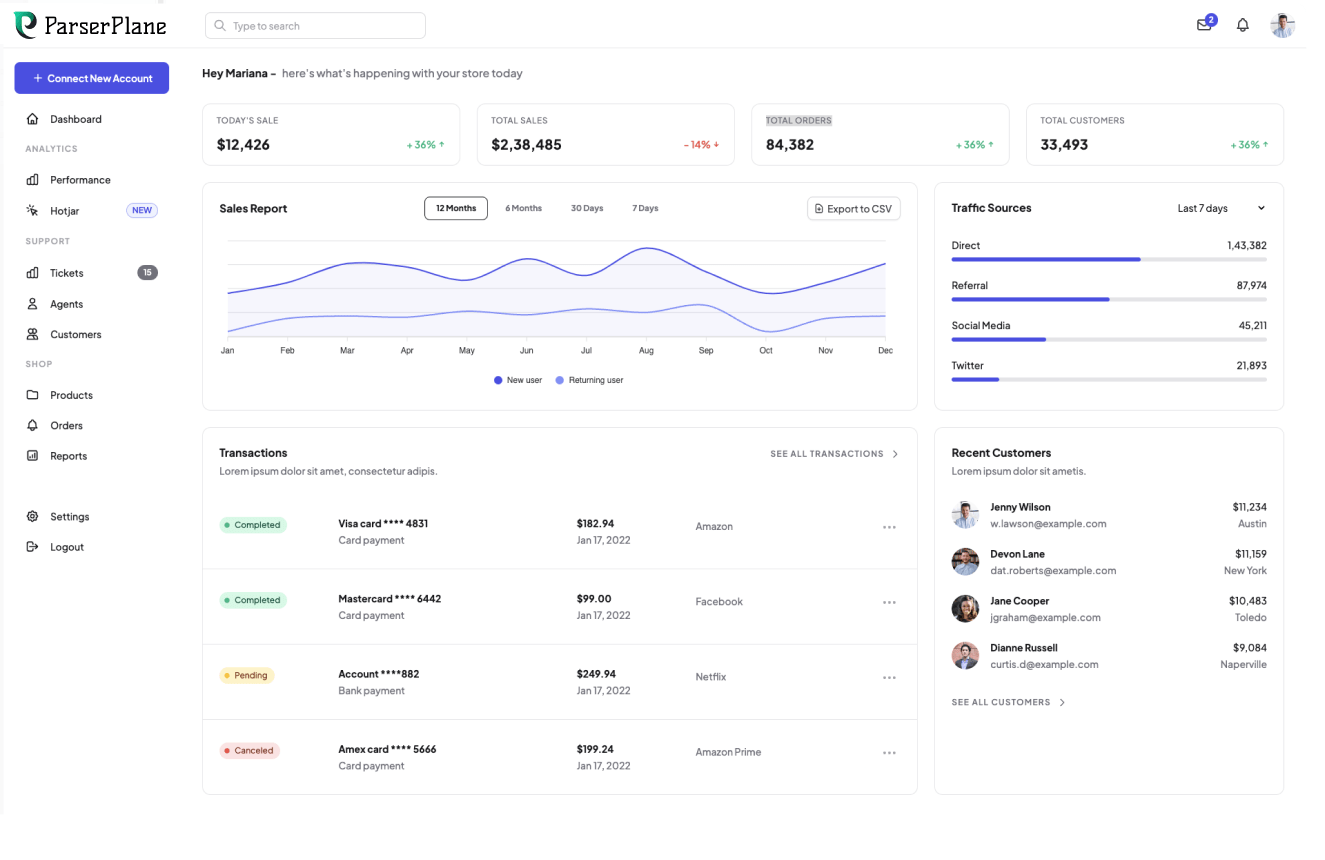This screenshot has width=1325, height=860.
Task: Open the Products page
Action: click(71, 395)
